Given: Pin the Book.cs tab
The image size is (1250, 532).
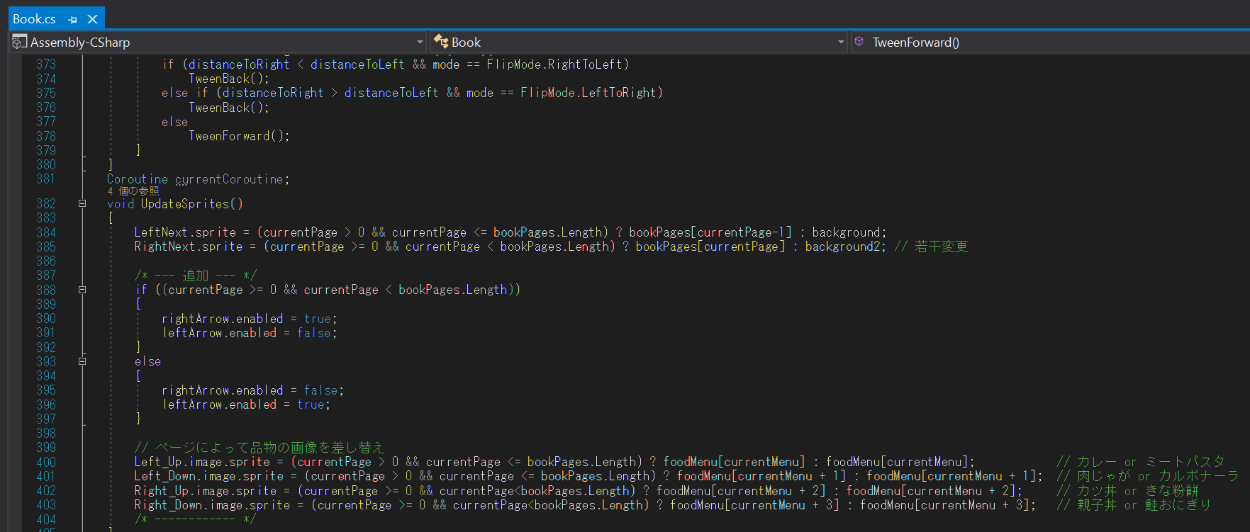Looking at the screenshot, I should (x=73, y=19).
